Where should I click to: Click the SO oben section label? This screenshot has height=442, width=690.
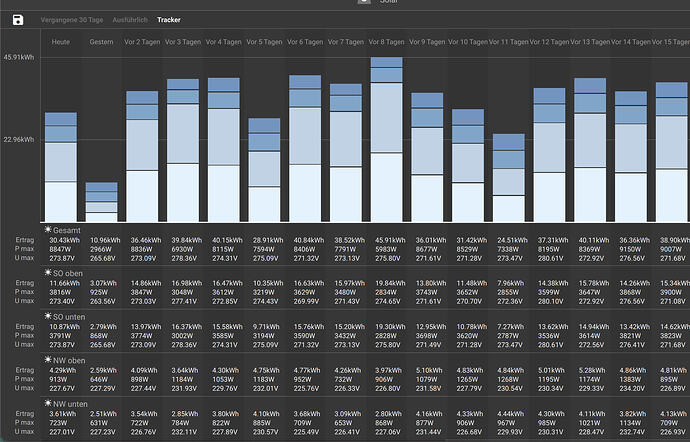pyautogui.click(x=68, y=273)
